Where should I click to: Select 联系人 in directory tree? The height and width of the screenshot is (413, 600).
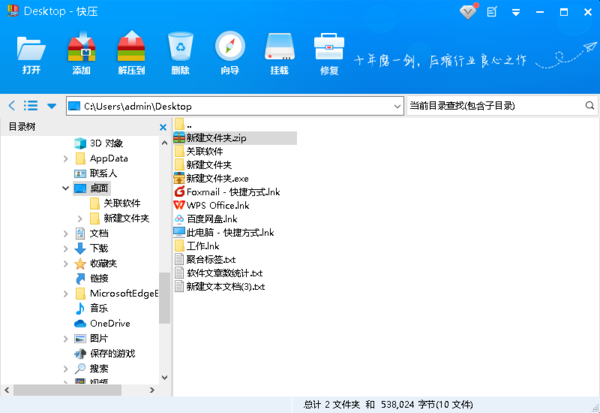pyautogui.click(x=103, y=173)
